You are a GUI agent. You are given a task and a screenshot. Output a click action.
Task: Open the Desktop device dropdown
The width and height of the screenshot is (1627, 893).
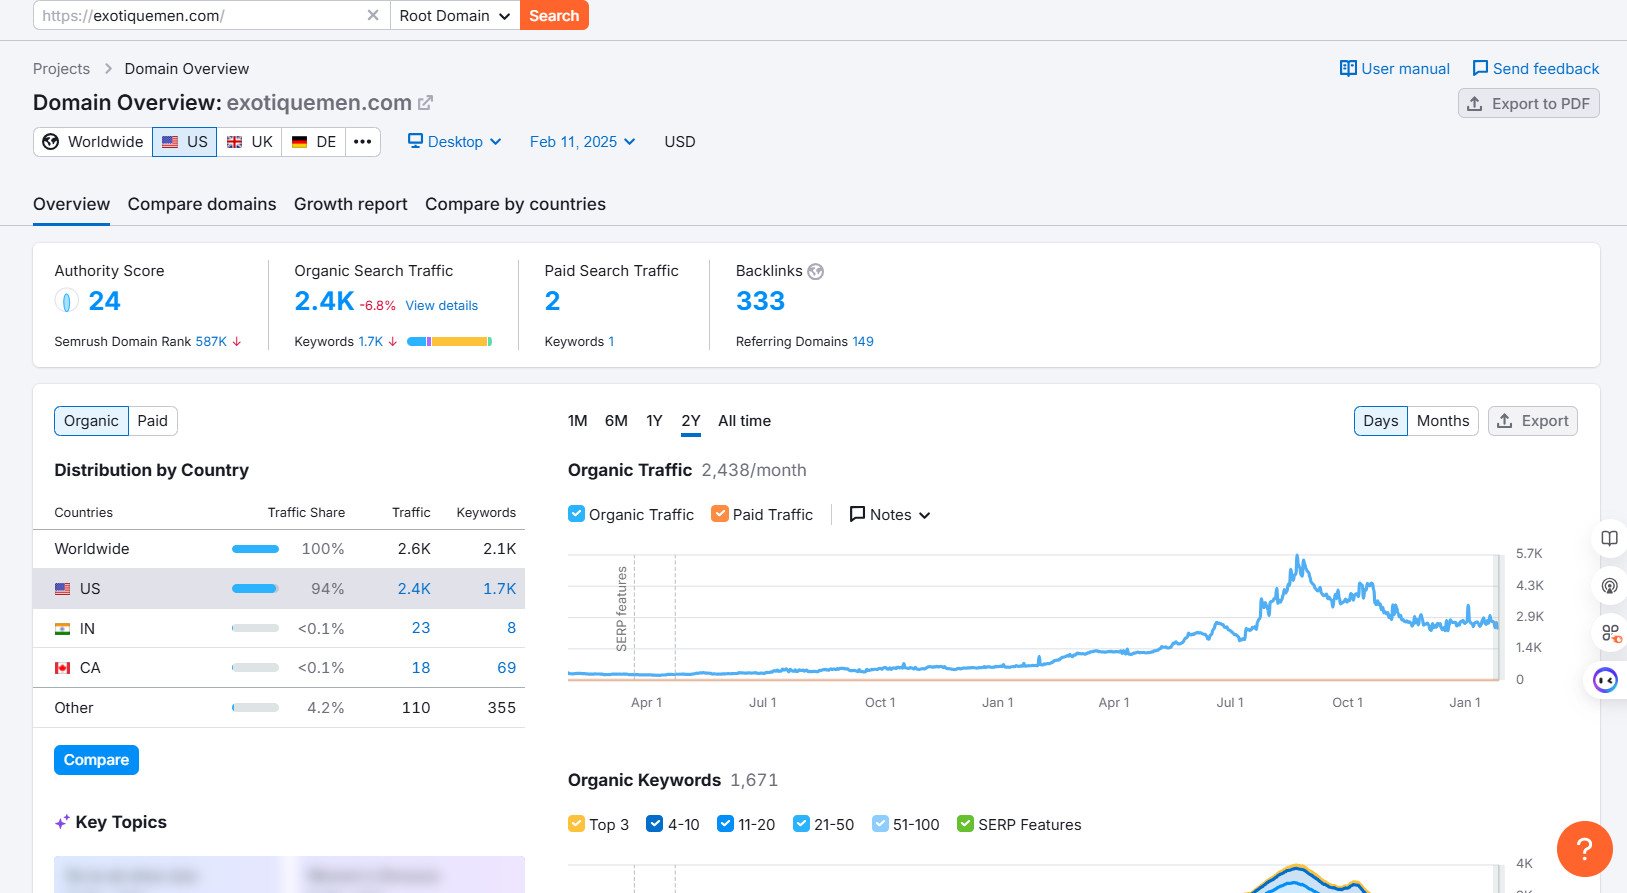pos(455,142)
